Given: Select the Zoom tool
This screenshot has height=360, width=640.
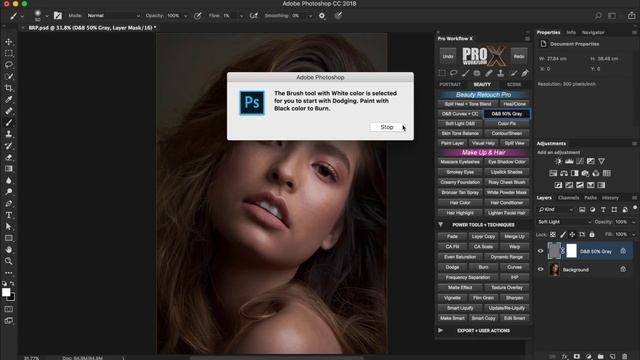Looking at the screenshot, I should tap(9, 261).
